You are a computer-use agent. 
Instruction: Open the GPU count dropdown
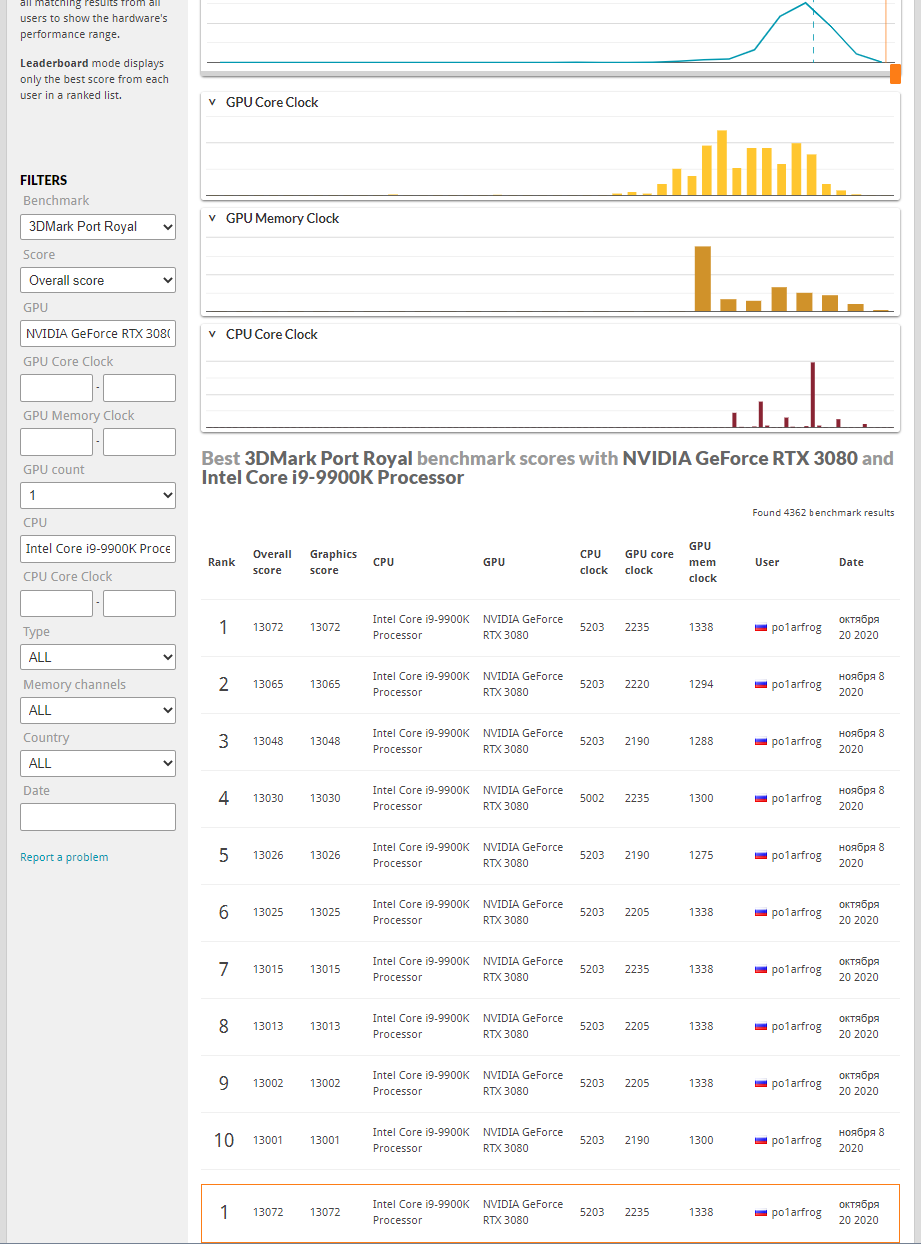coord(98,496)
